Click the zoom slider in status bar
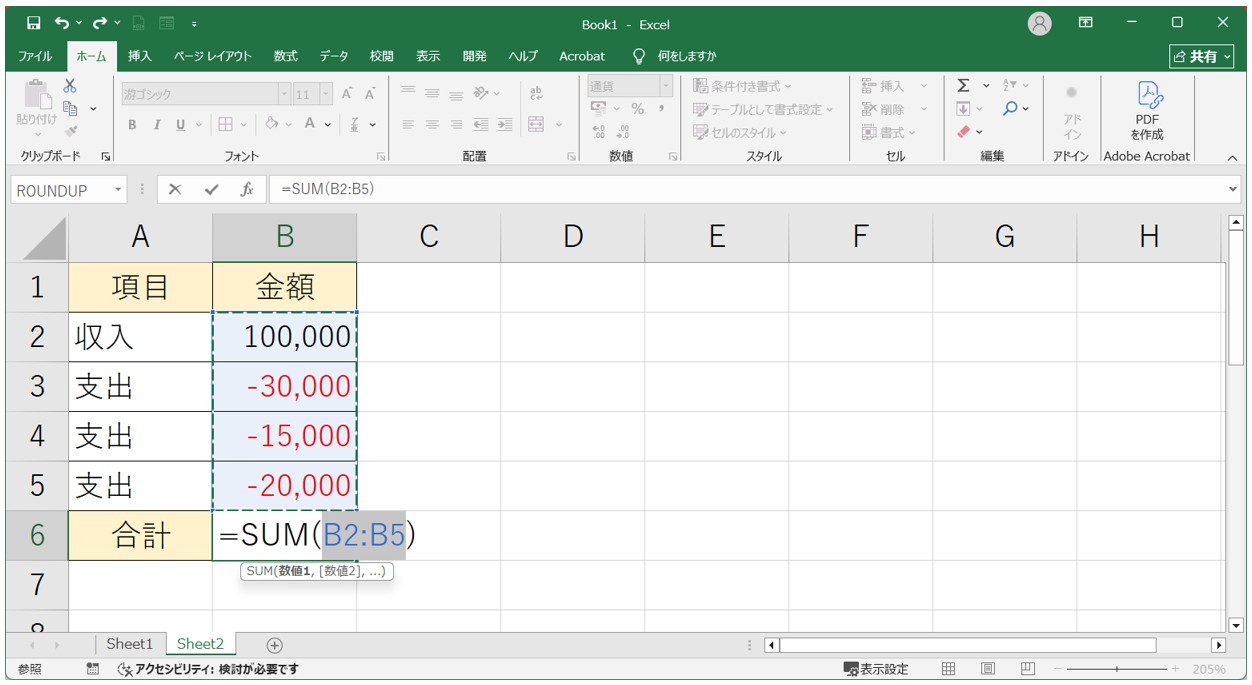 (1116, 669)
